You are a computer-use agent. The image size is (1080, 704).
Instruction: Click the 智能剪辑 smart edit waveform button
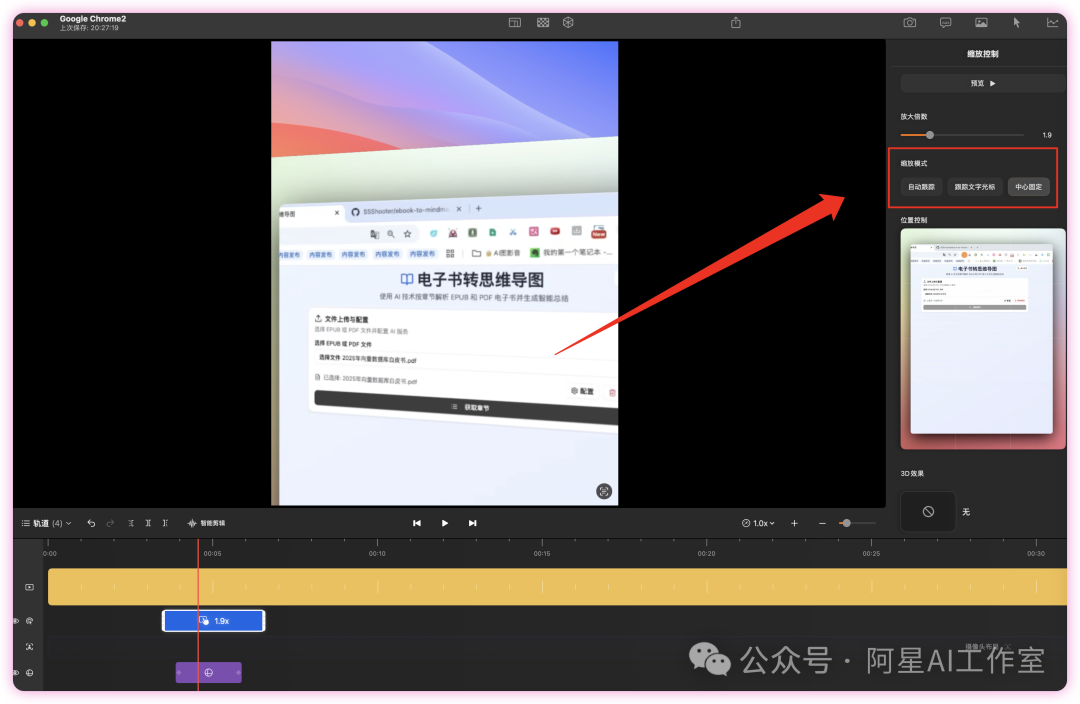click(x=206, y=523)
